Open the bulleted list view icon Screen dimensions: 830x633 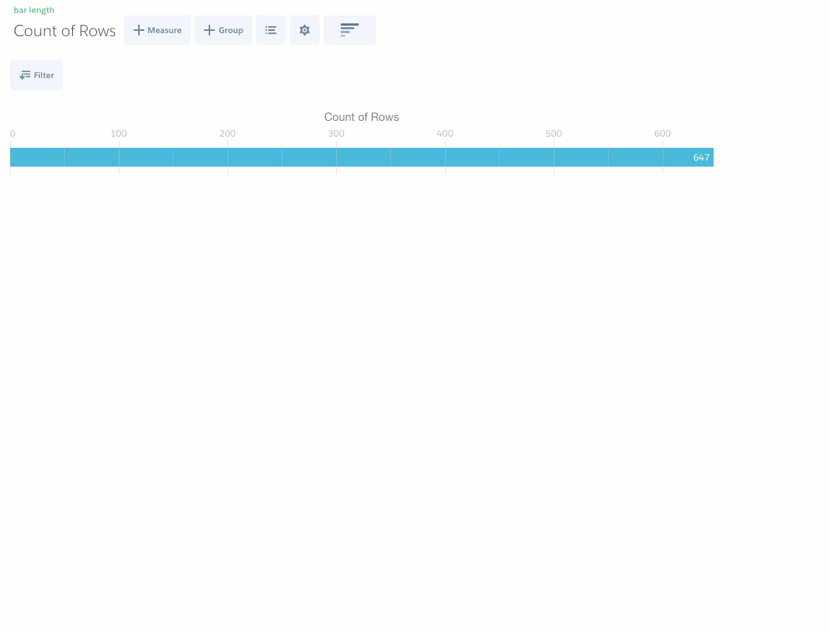271,30
